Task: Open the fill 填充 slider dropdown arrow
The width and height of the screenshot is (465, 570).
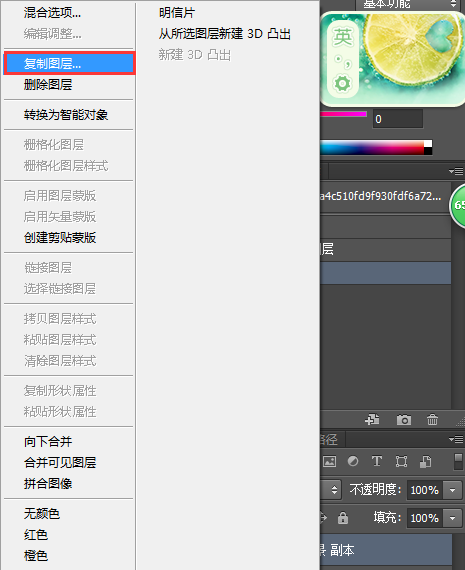Action: click(x=453, y=518)
